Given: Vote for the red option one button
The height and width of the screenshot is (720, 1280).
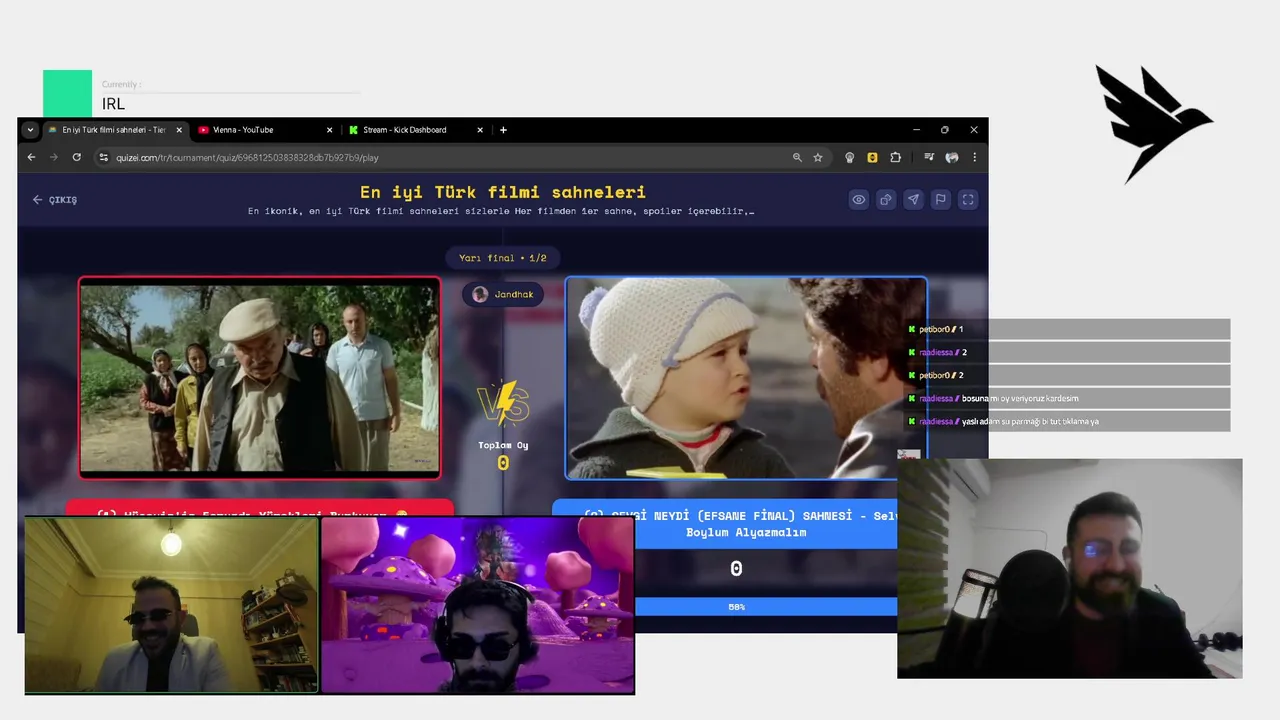Looking at the screenshot, I should [x=260, y=509].
